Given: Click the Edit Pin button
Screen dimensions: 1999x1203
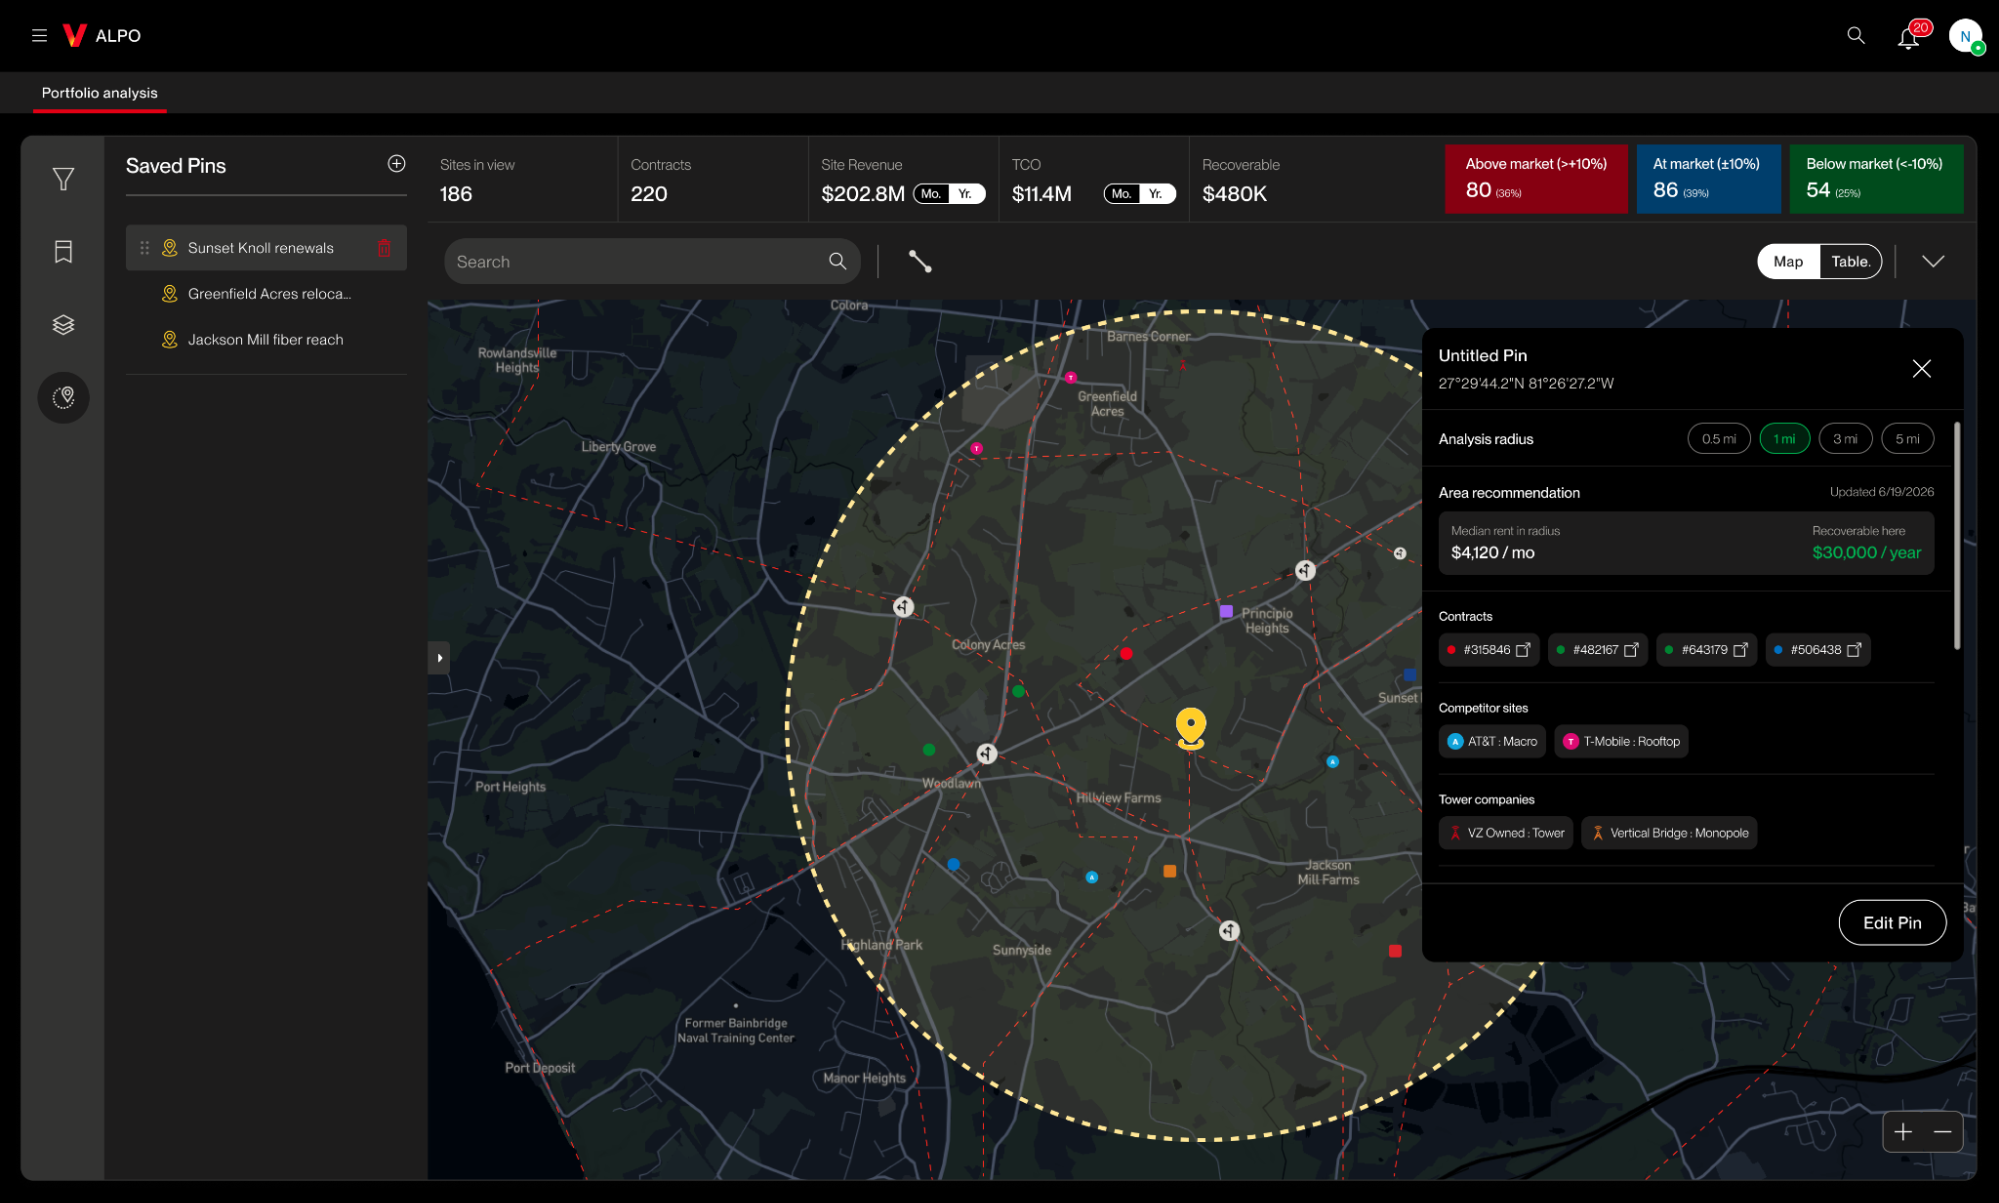Looking at the screenshot, I should tap(1892, 923).
